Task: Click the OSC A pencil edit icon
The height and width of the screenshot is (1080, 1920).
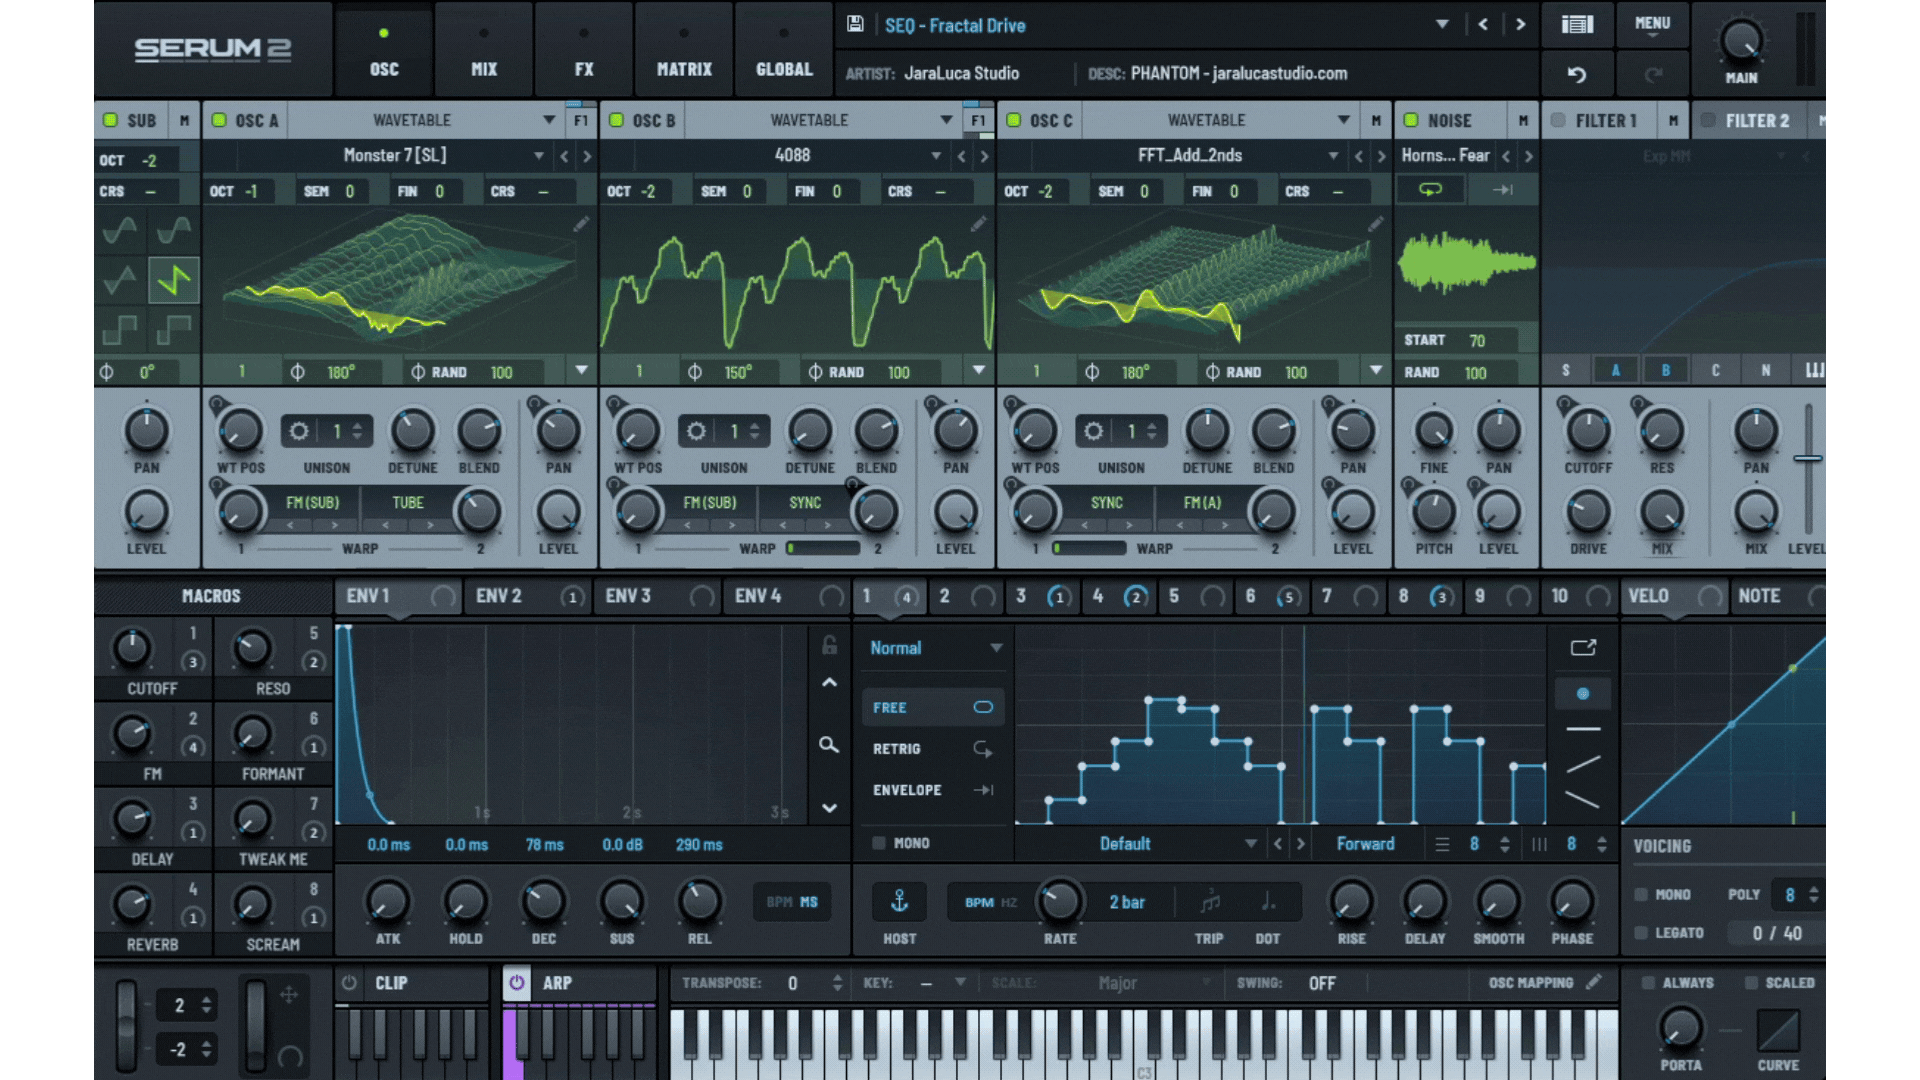Action: (581, 225)
